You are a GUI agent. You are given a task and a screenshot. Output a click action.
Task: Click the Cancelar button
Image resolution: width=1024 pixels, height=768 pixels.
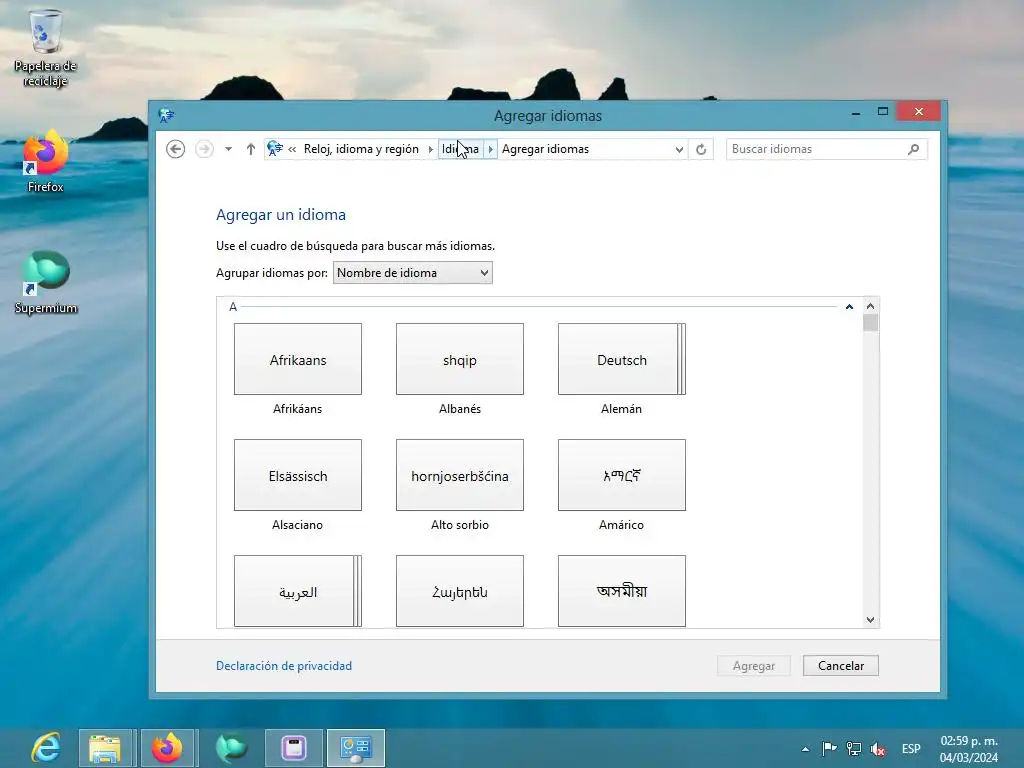(840, 665)
